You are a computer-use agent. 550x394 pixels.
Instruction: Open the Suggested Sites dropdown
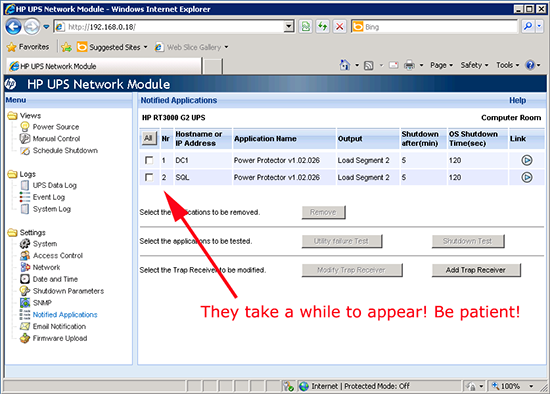coord(112,47)
